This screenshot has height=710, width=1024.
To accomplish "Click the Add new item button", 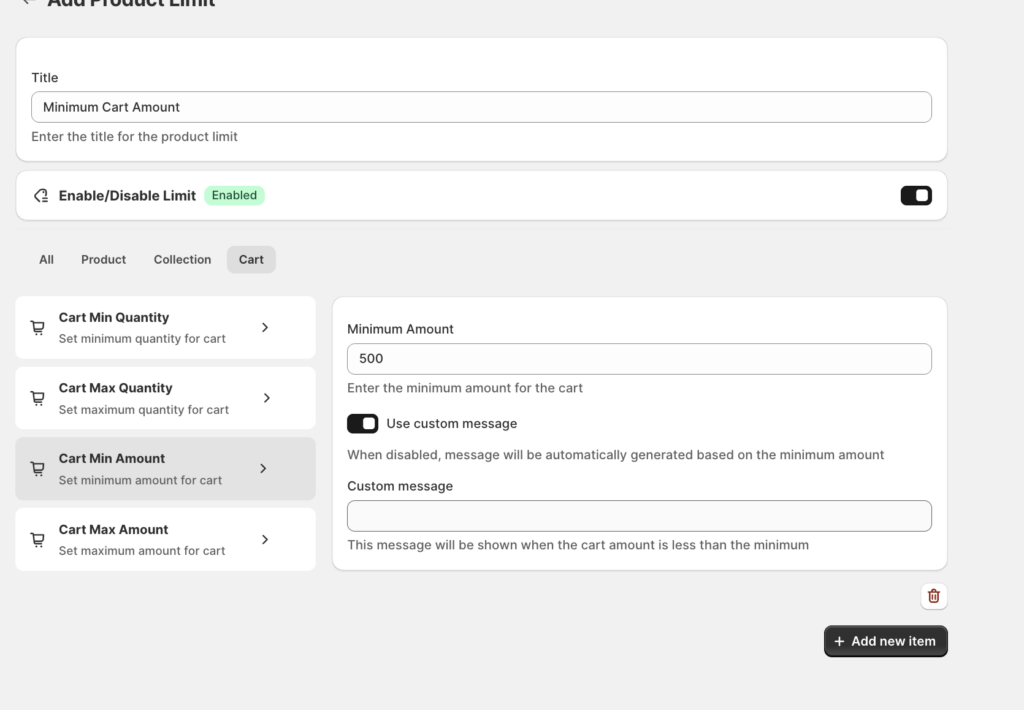I will [886, 641].
